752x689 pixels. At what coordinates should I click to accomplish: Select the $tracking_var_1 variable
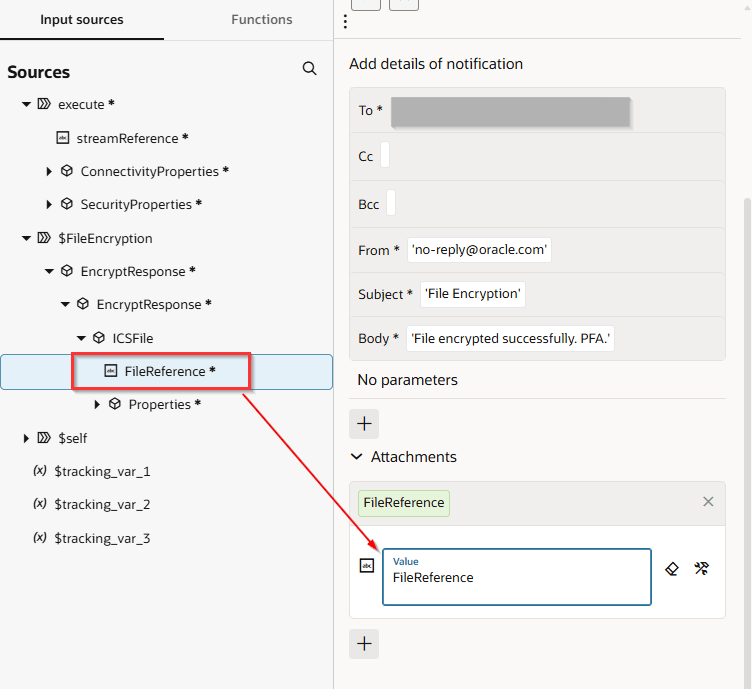(x=101, y=471)
